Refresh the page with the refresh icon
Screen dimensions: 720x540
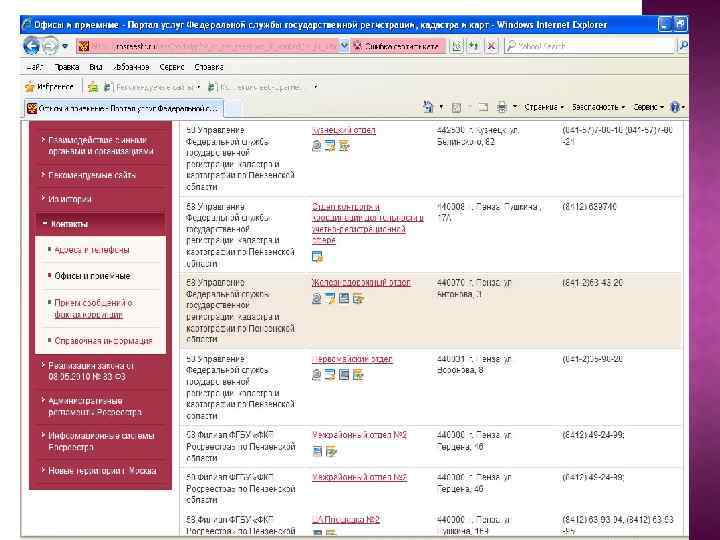[x=473, y=46]
